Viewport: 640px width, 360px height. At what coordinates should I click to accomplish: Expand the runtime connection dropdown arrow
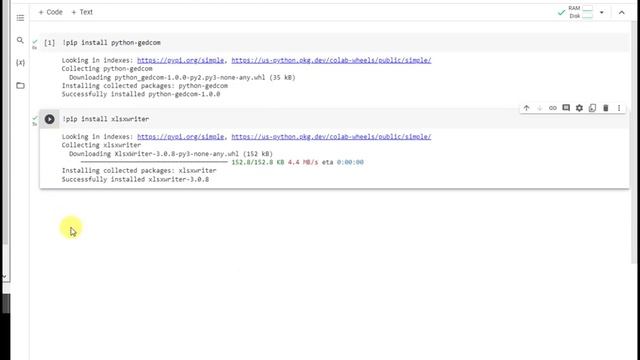(602, 13)
